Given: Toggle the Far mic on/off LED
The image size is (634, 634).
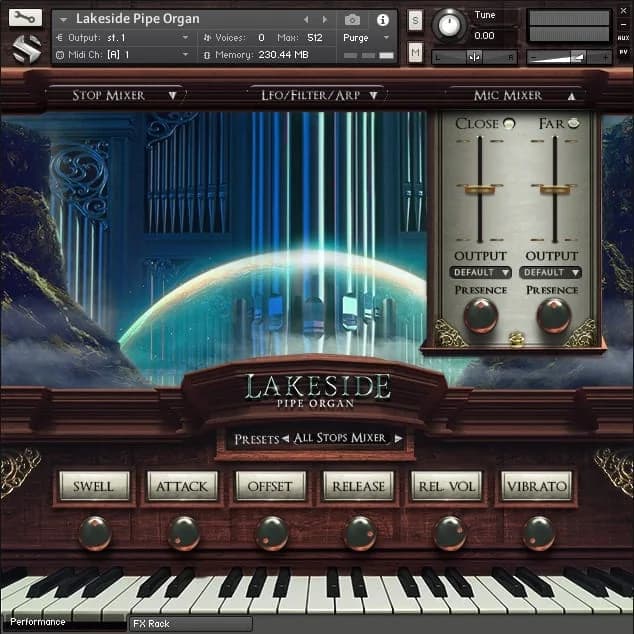Looking at the screenshot, I should click(573, 123).
